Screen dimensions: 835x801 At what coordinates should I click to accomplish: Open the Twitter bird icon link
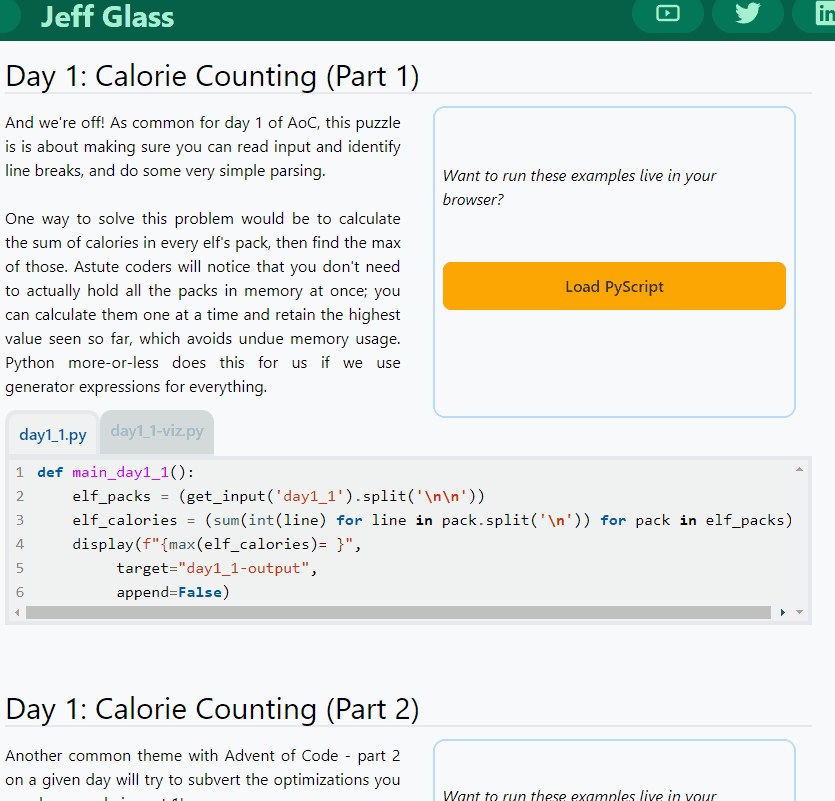[x=747, y=13]
